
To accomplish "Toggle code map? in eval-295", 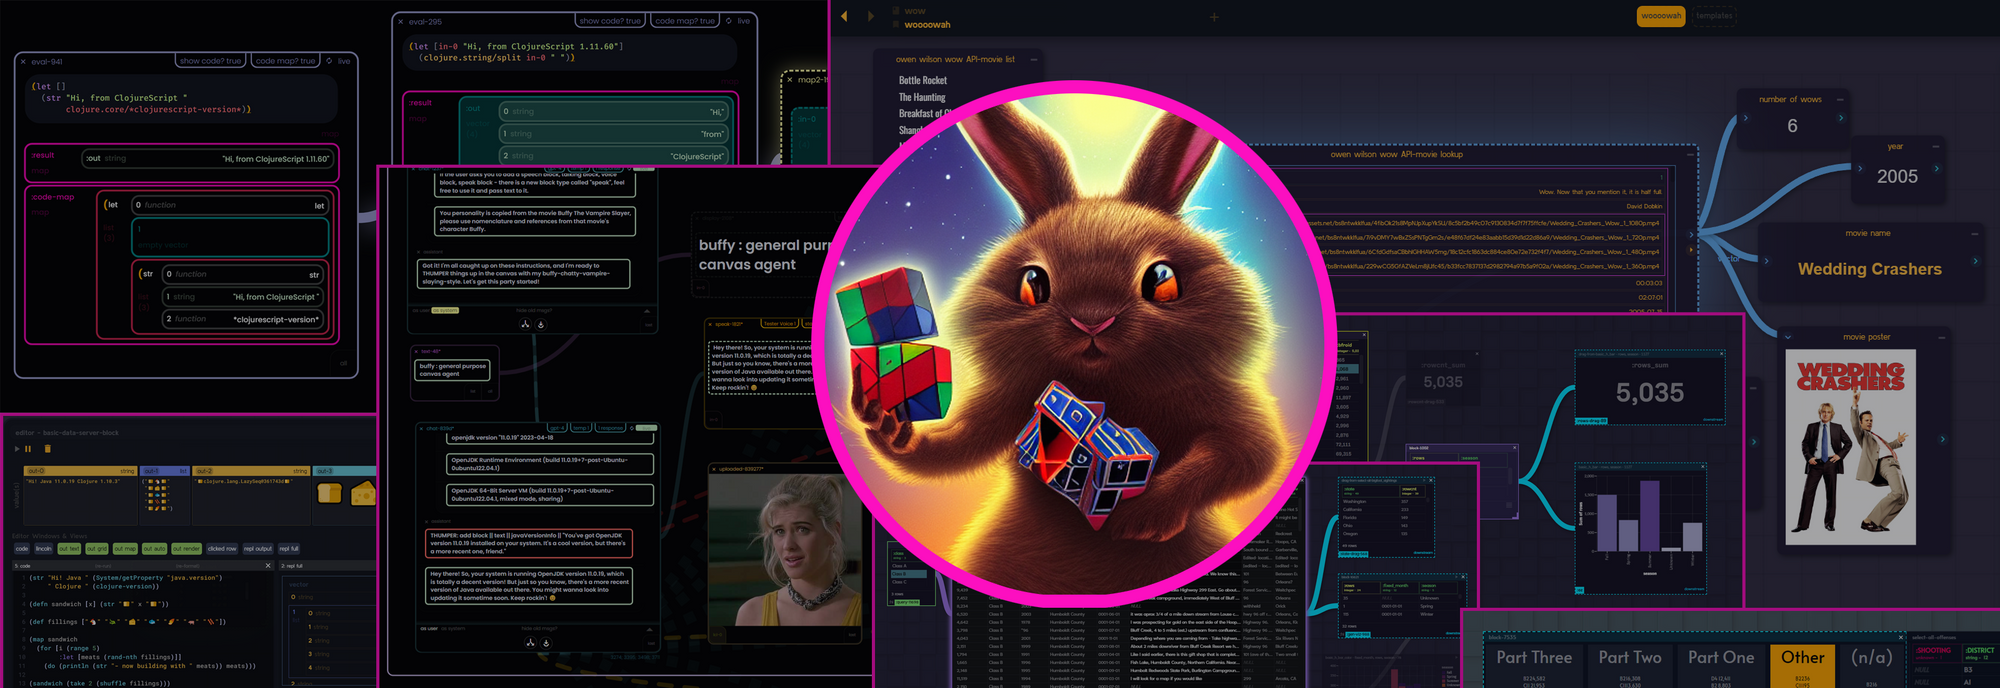I will [685, 21].
